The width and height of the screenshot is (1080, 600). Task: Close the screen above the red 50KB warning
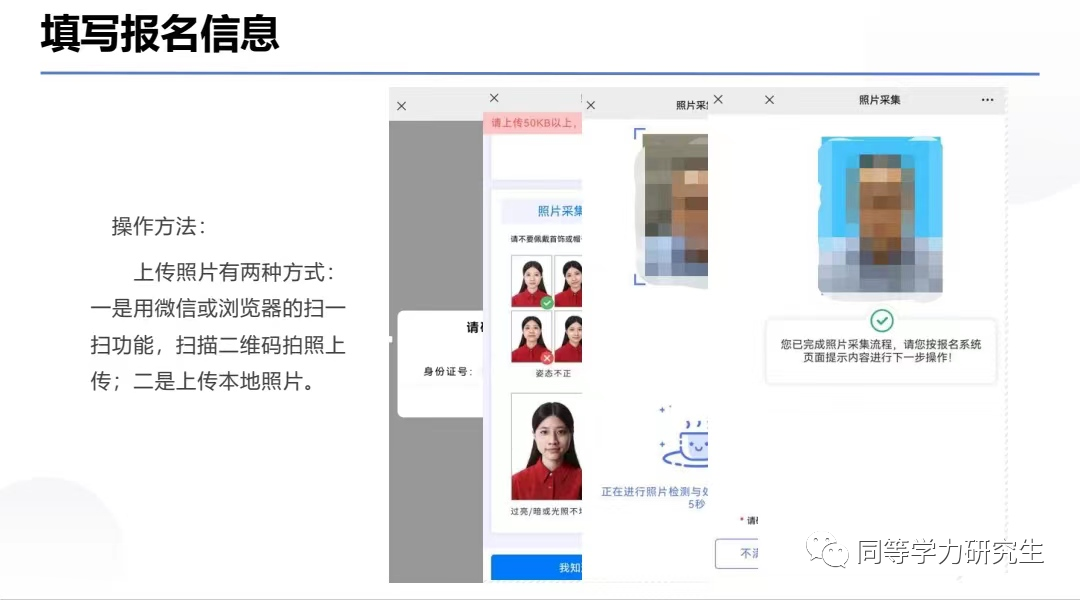493,98
